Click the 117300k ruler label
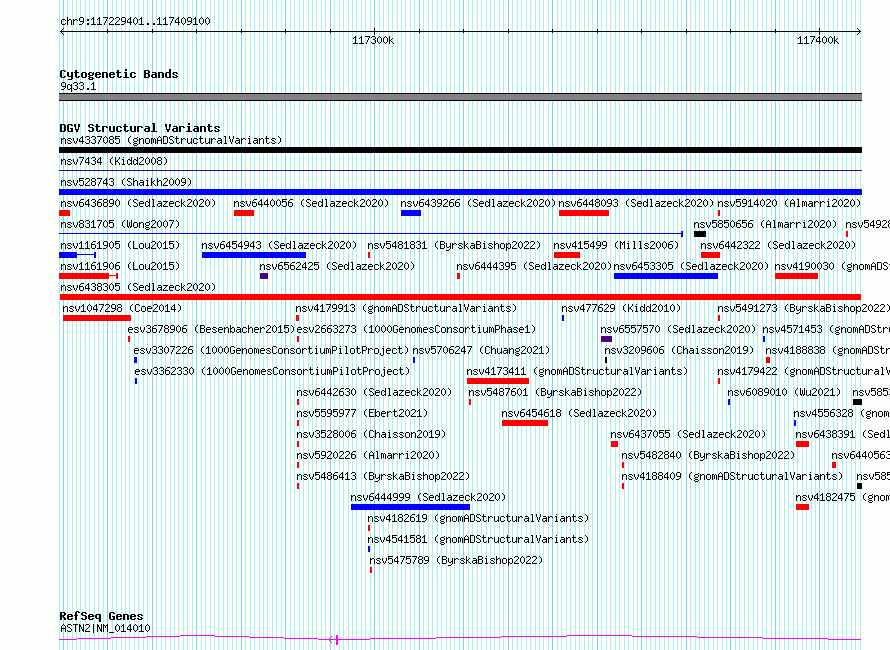 point(373,40)
